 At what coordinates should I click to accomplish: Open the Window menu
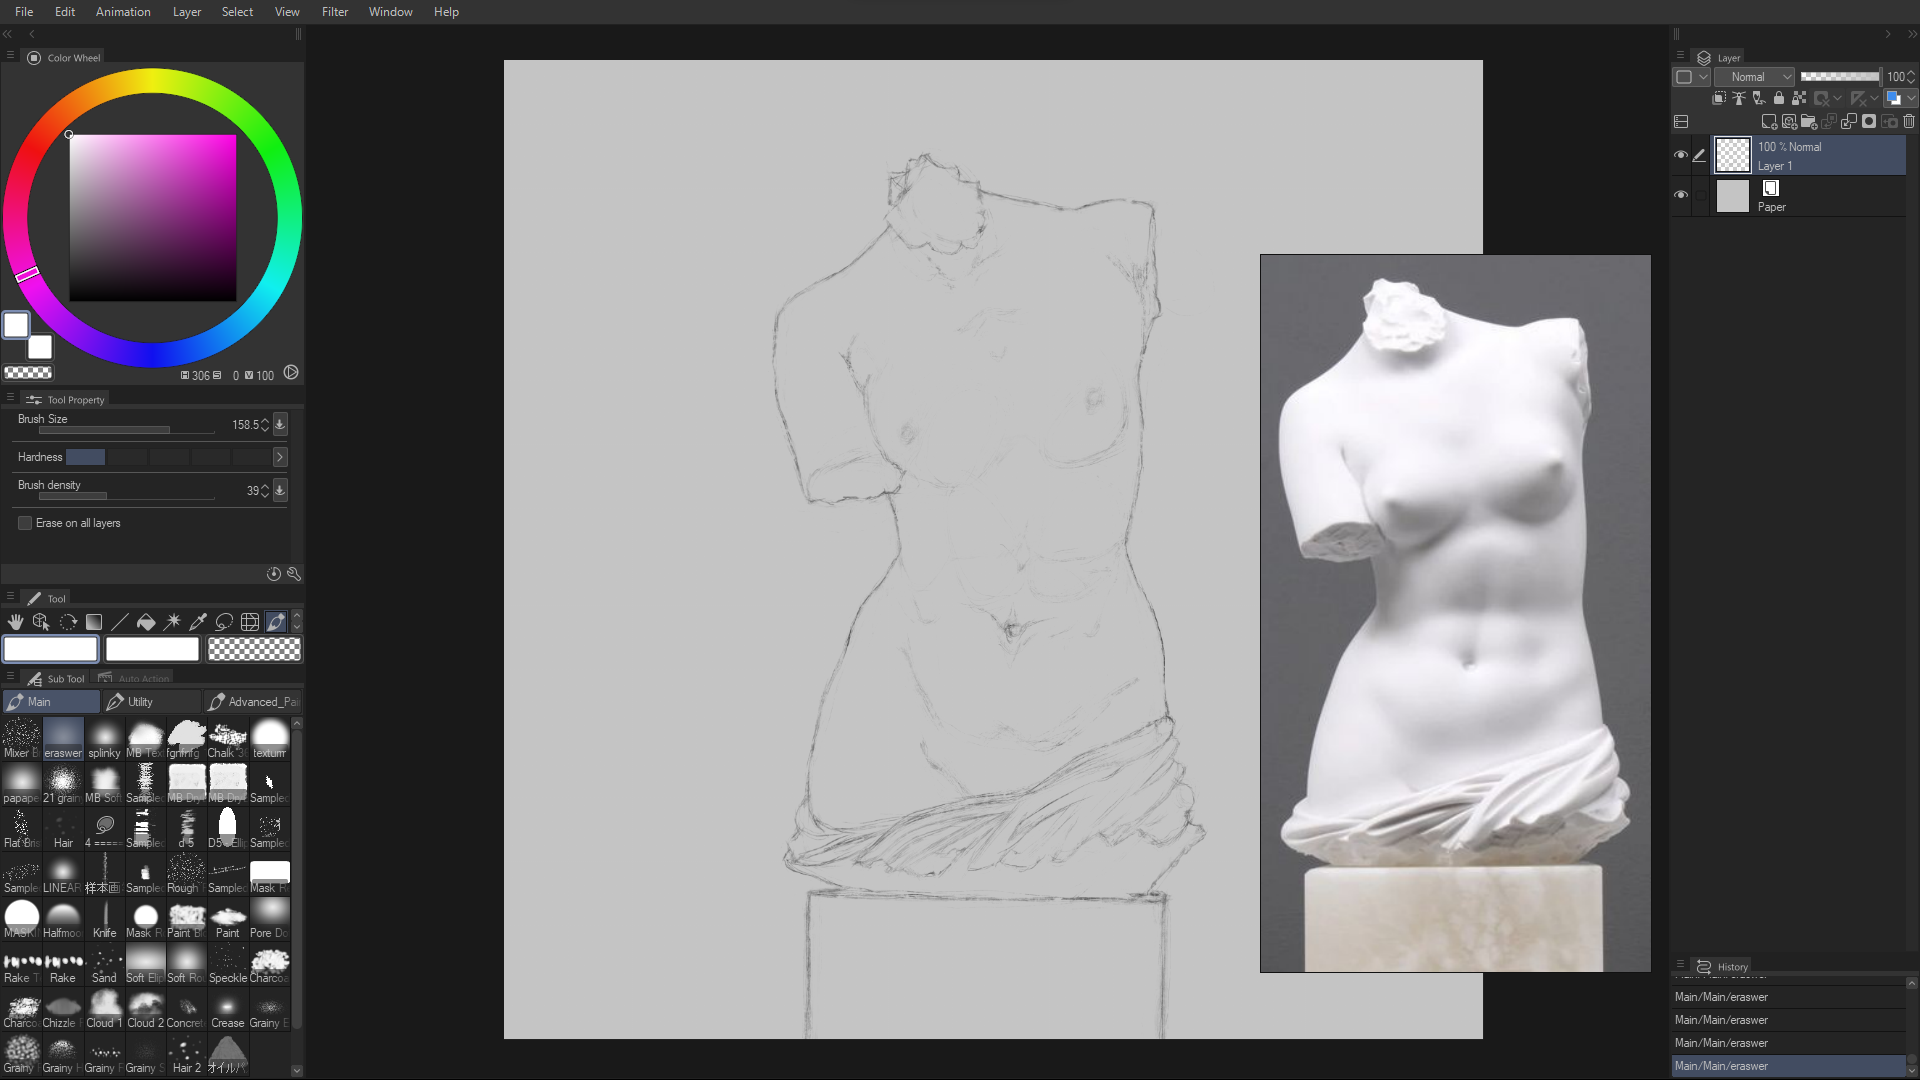[390, 12]
